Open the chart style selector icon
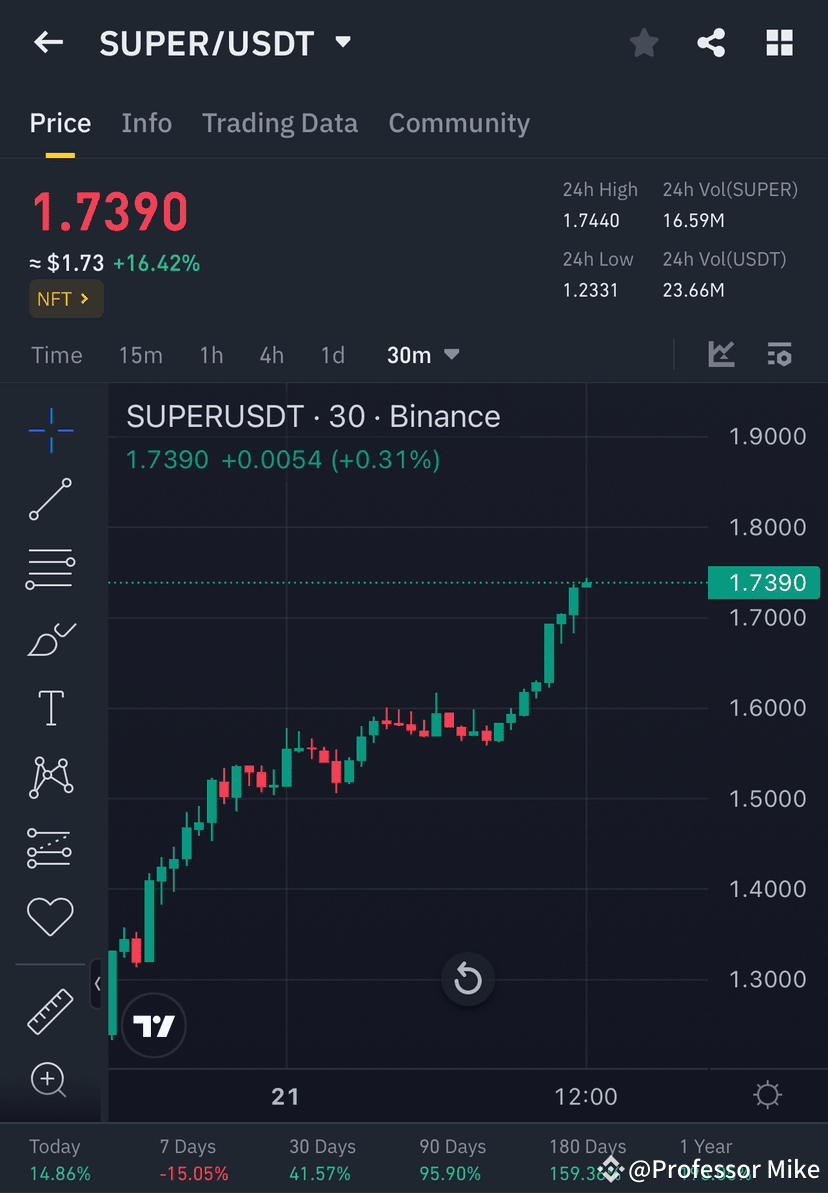 [x=721, y=354]
